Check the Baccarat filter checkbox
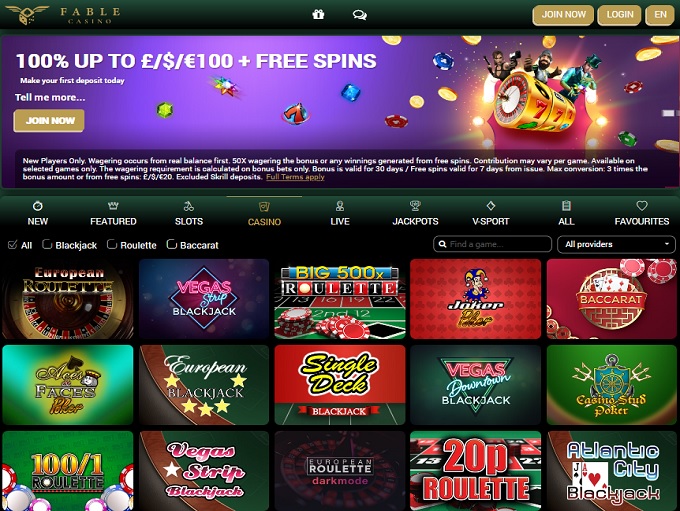680x511 pixels. coord(171,245)
